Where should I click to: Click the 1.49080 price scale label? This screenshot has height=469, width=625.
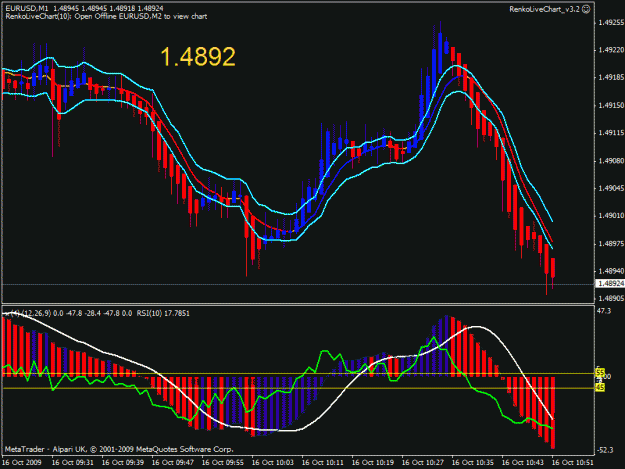tap(611, 161)
